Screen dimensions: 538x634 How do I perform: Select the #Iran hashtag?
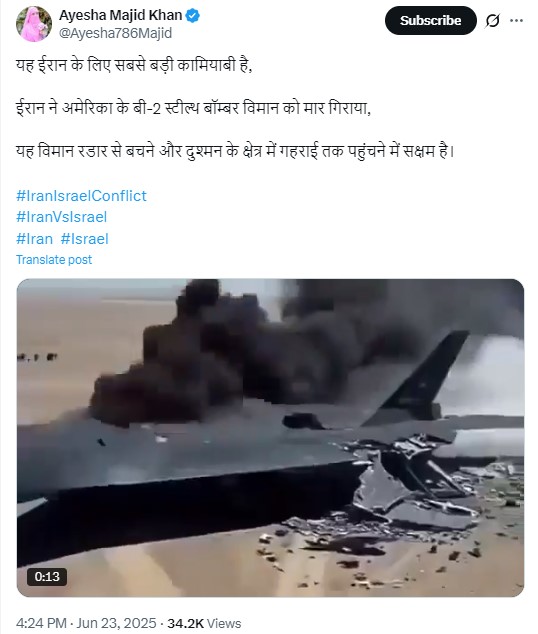click(34, 239)
